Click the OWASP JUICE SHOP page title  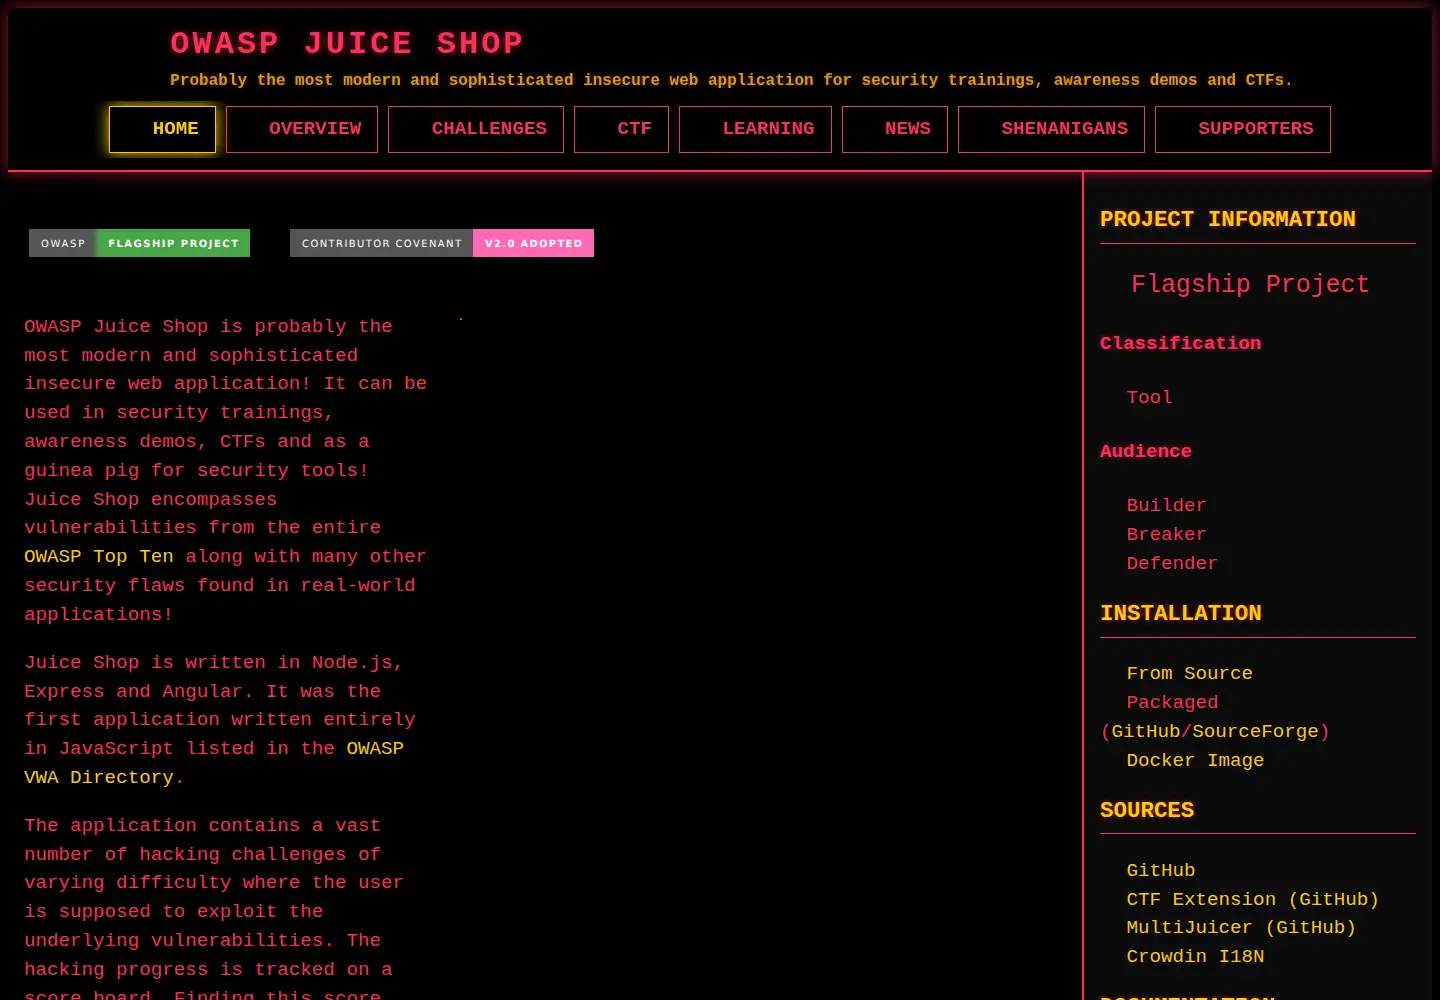[346, 43]
